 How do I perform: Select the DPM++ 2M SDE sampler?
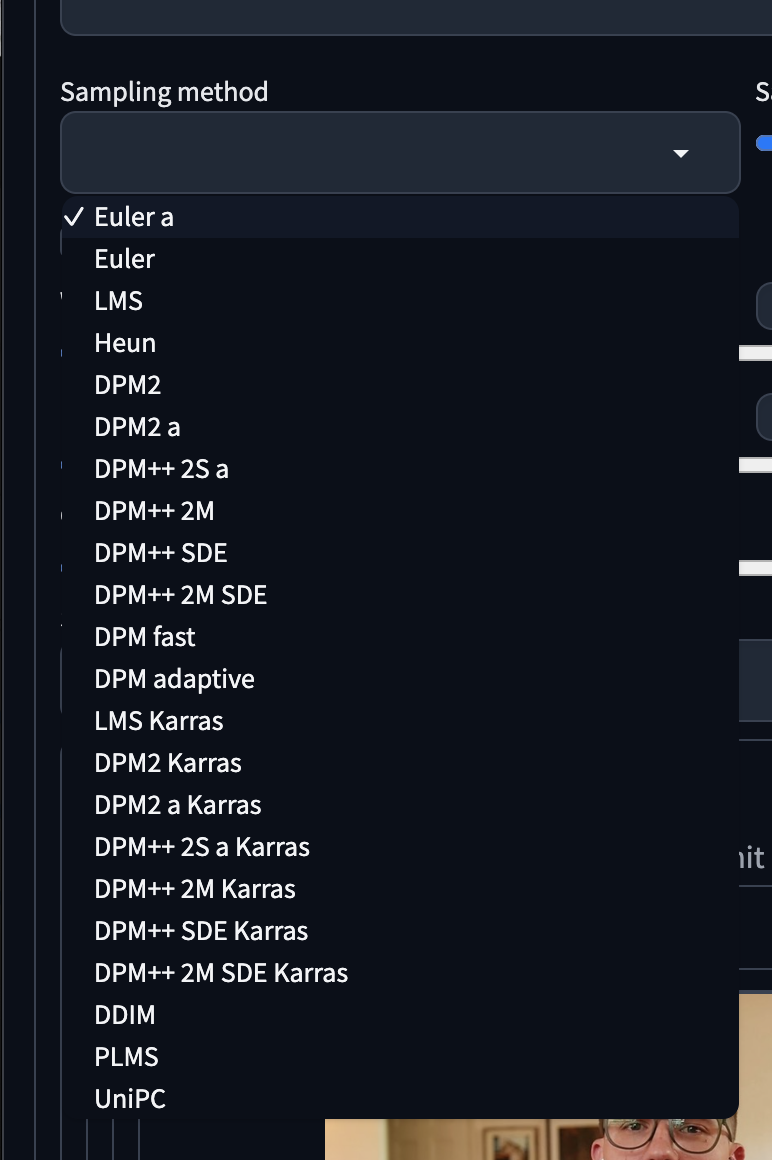180,594
